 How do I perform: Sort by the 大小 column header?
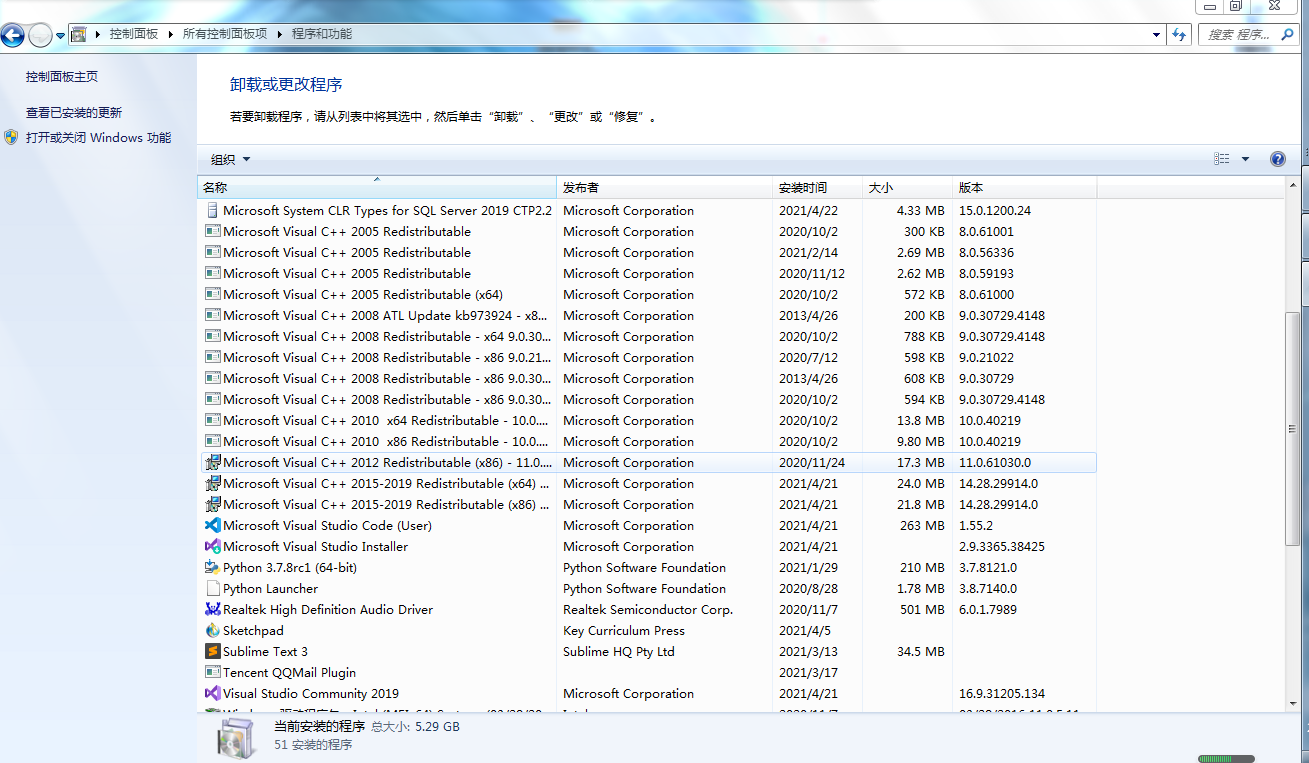point(907,187)
